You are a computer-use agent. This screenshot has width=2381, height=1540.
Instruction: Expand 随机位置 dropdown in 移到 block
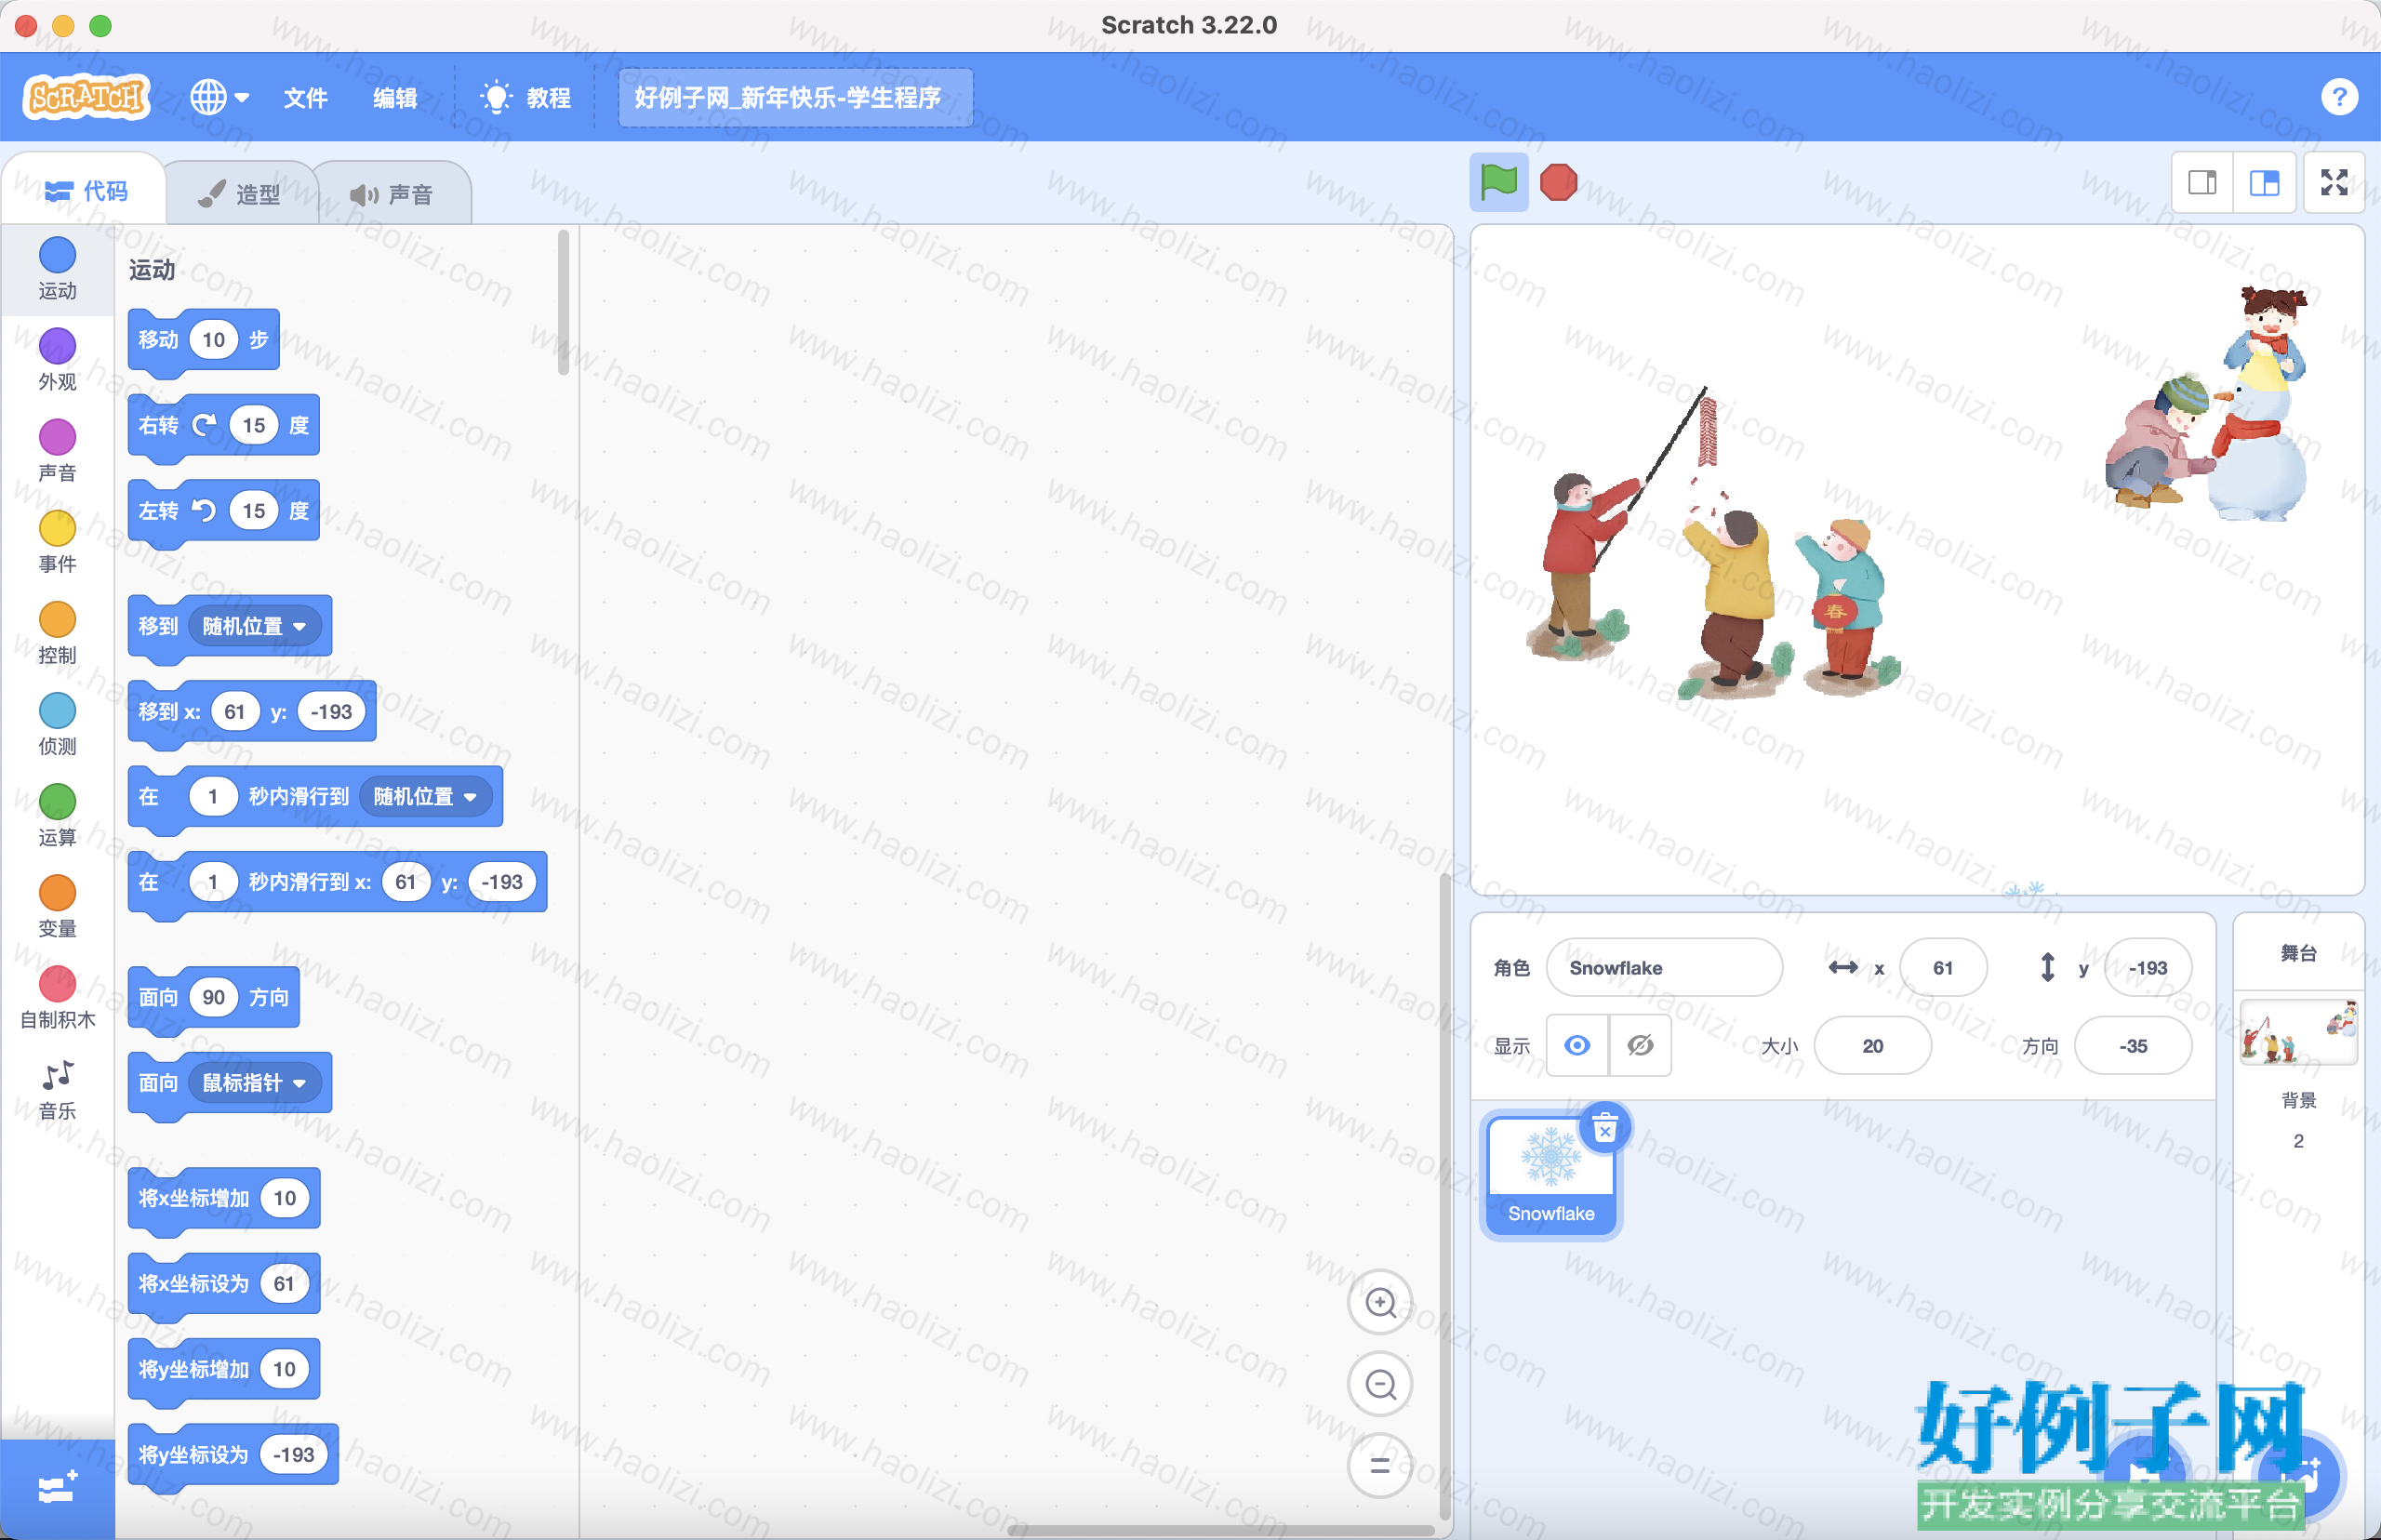(x=254, y=626)
